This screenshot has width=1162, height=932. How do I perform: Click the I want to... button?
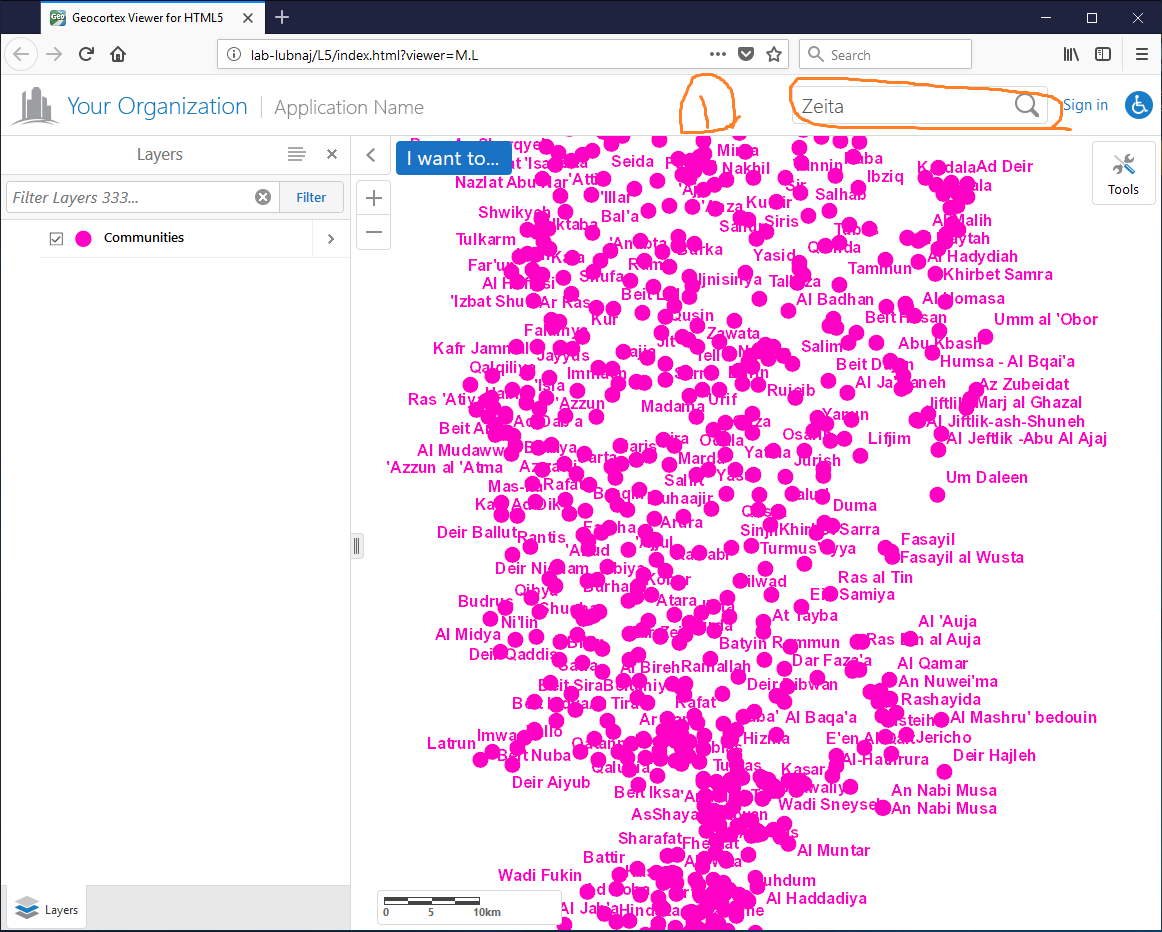tap(453, 158)
